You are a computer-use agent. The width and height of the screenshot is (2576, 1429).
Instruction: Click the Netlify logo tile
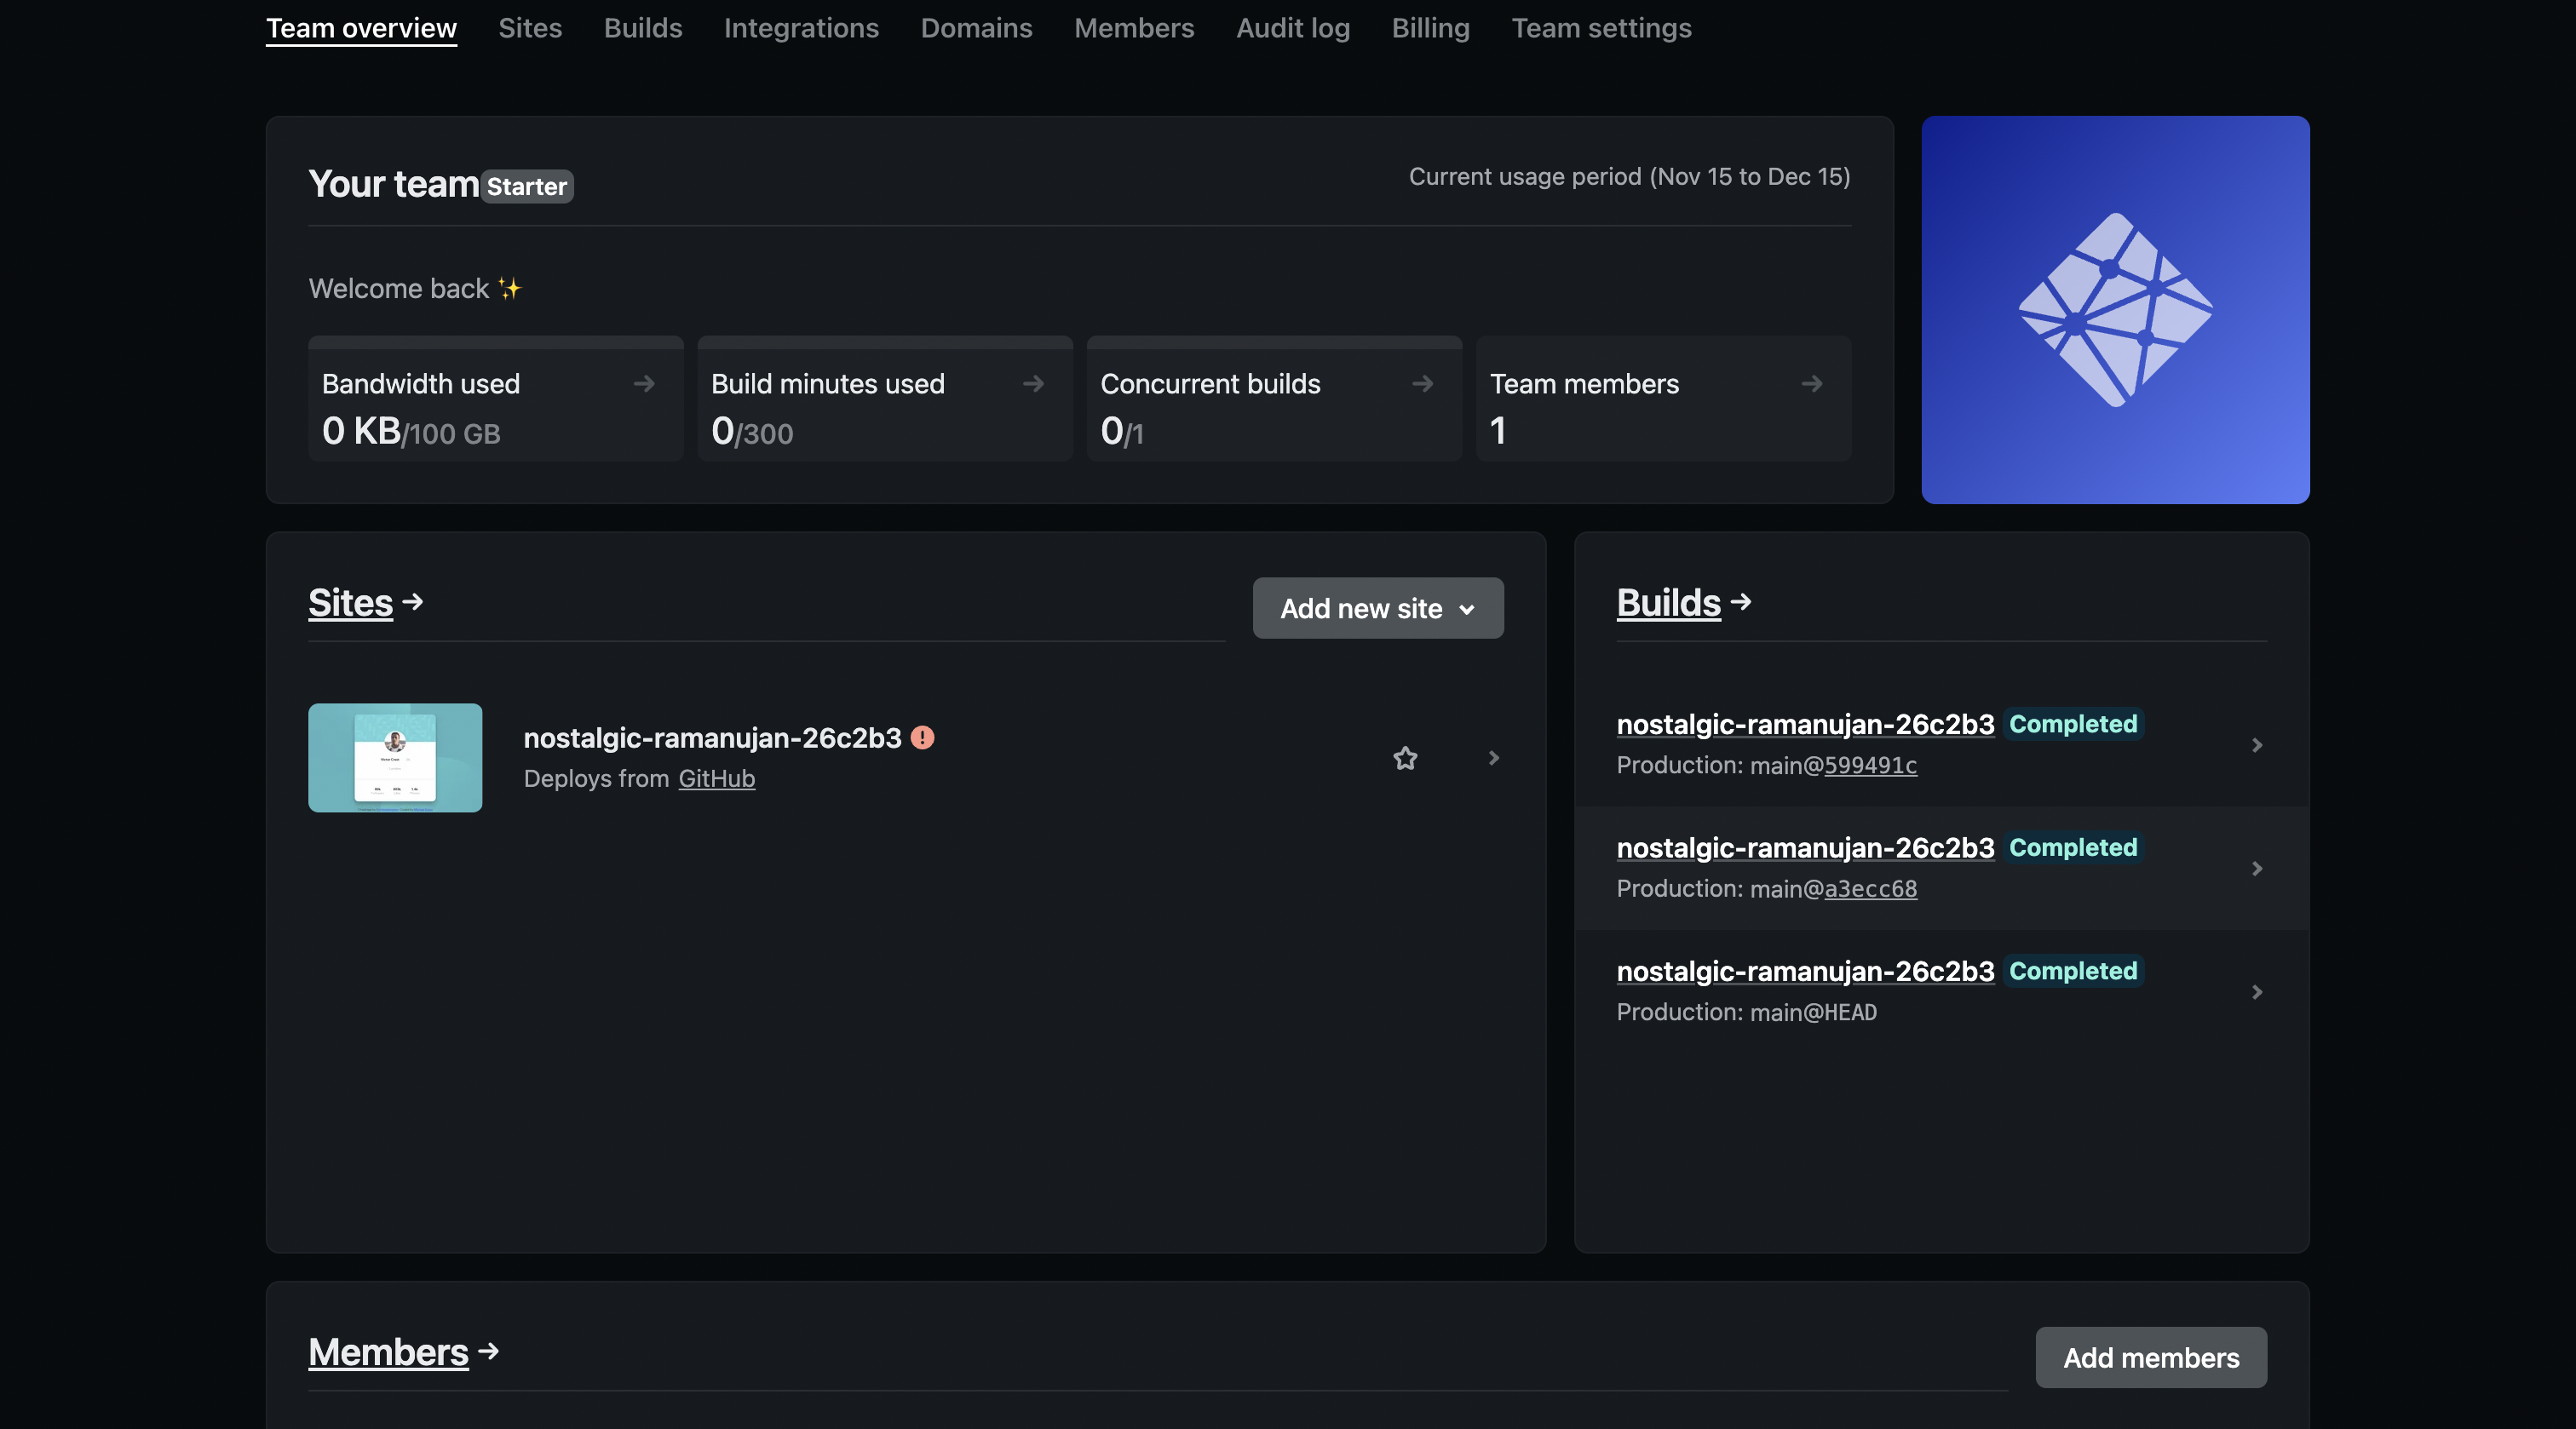(x=2115, y=310)
